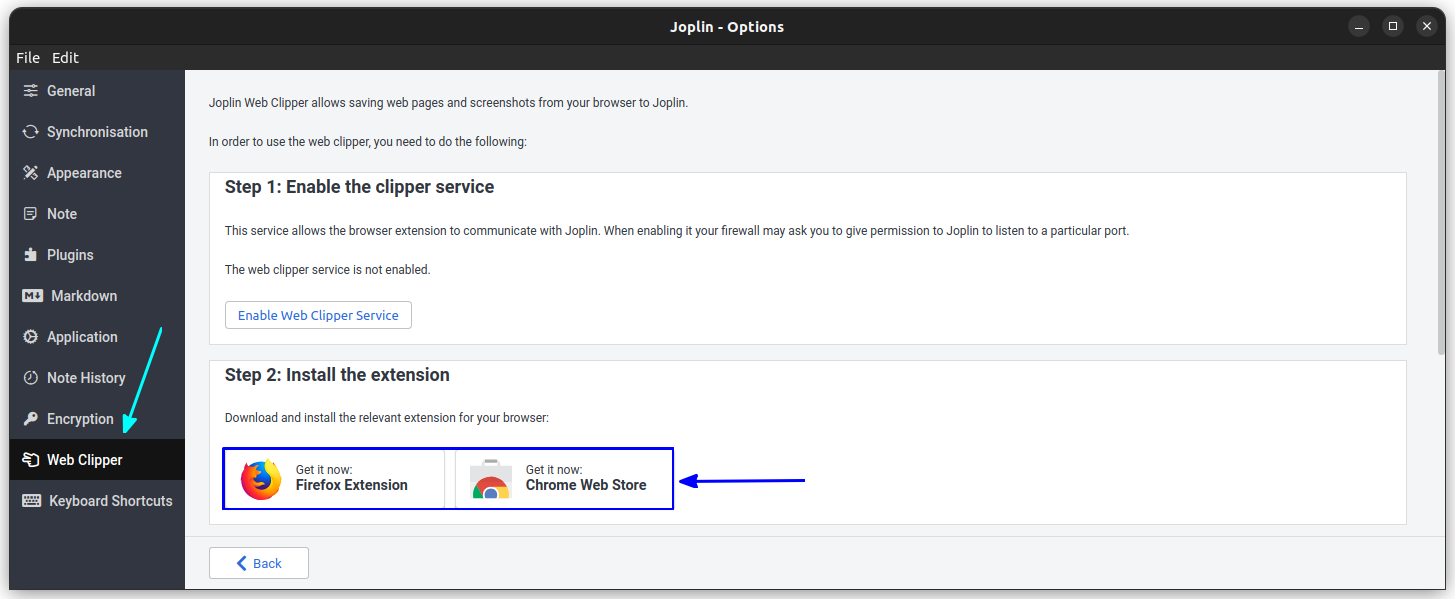This screenshot has height=599, width=1455.
Task: Click the Markdown settings icon
Action: coord(30,295)
